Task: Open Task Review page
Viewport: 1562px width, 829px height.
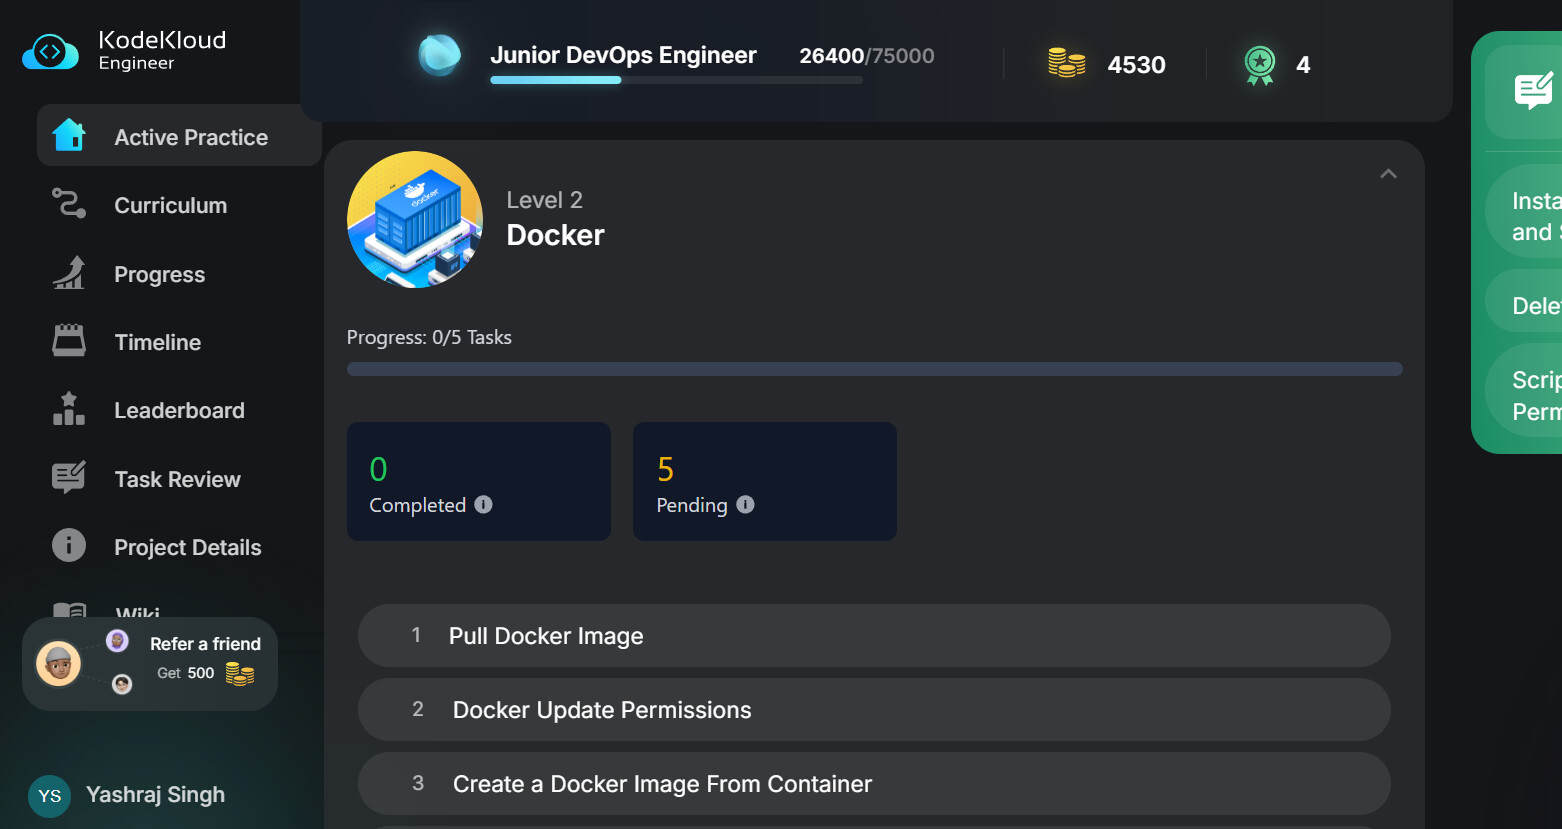Action: [177, 479]
